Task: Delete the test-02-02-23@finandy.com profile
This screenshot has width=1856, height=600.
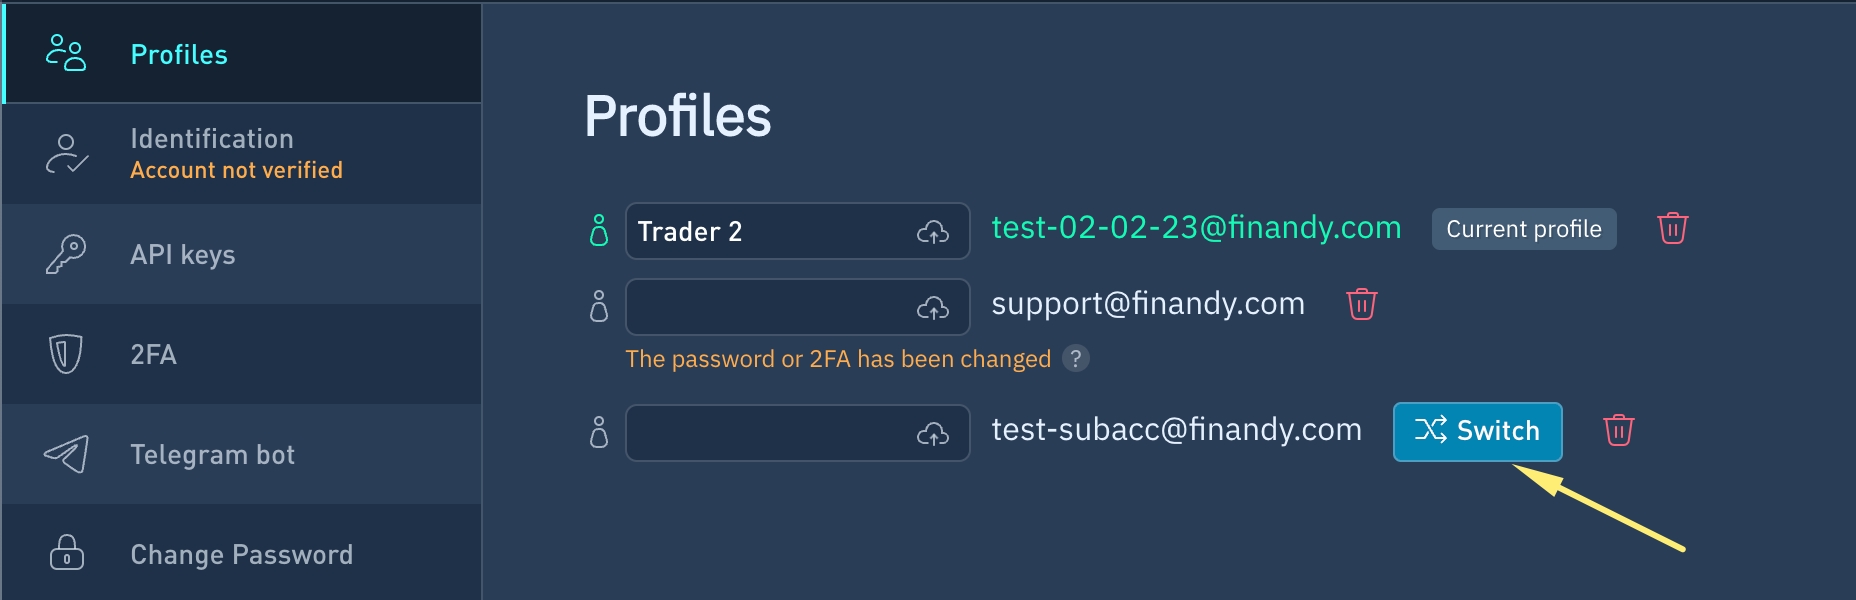Action: (x=1673, y=229)
